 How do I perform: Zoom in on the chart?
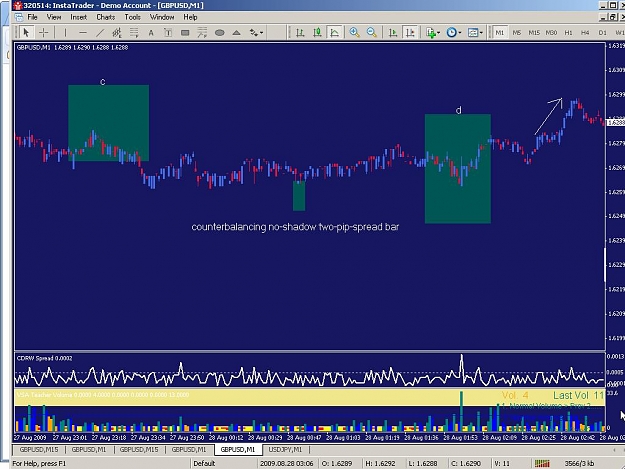point(354,33)
